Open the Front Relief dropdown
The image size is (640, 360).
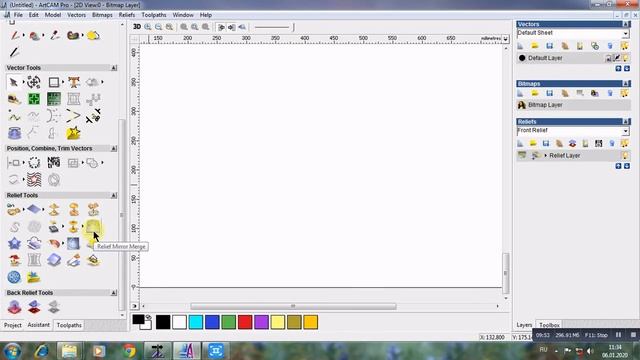tap(625, 131)
